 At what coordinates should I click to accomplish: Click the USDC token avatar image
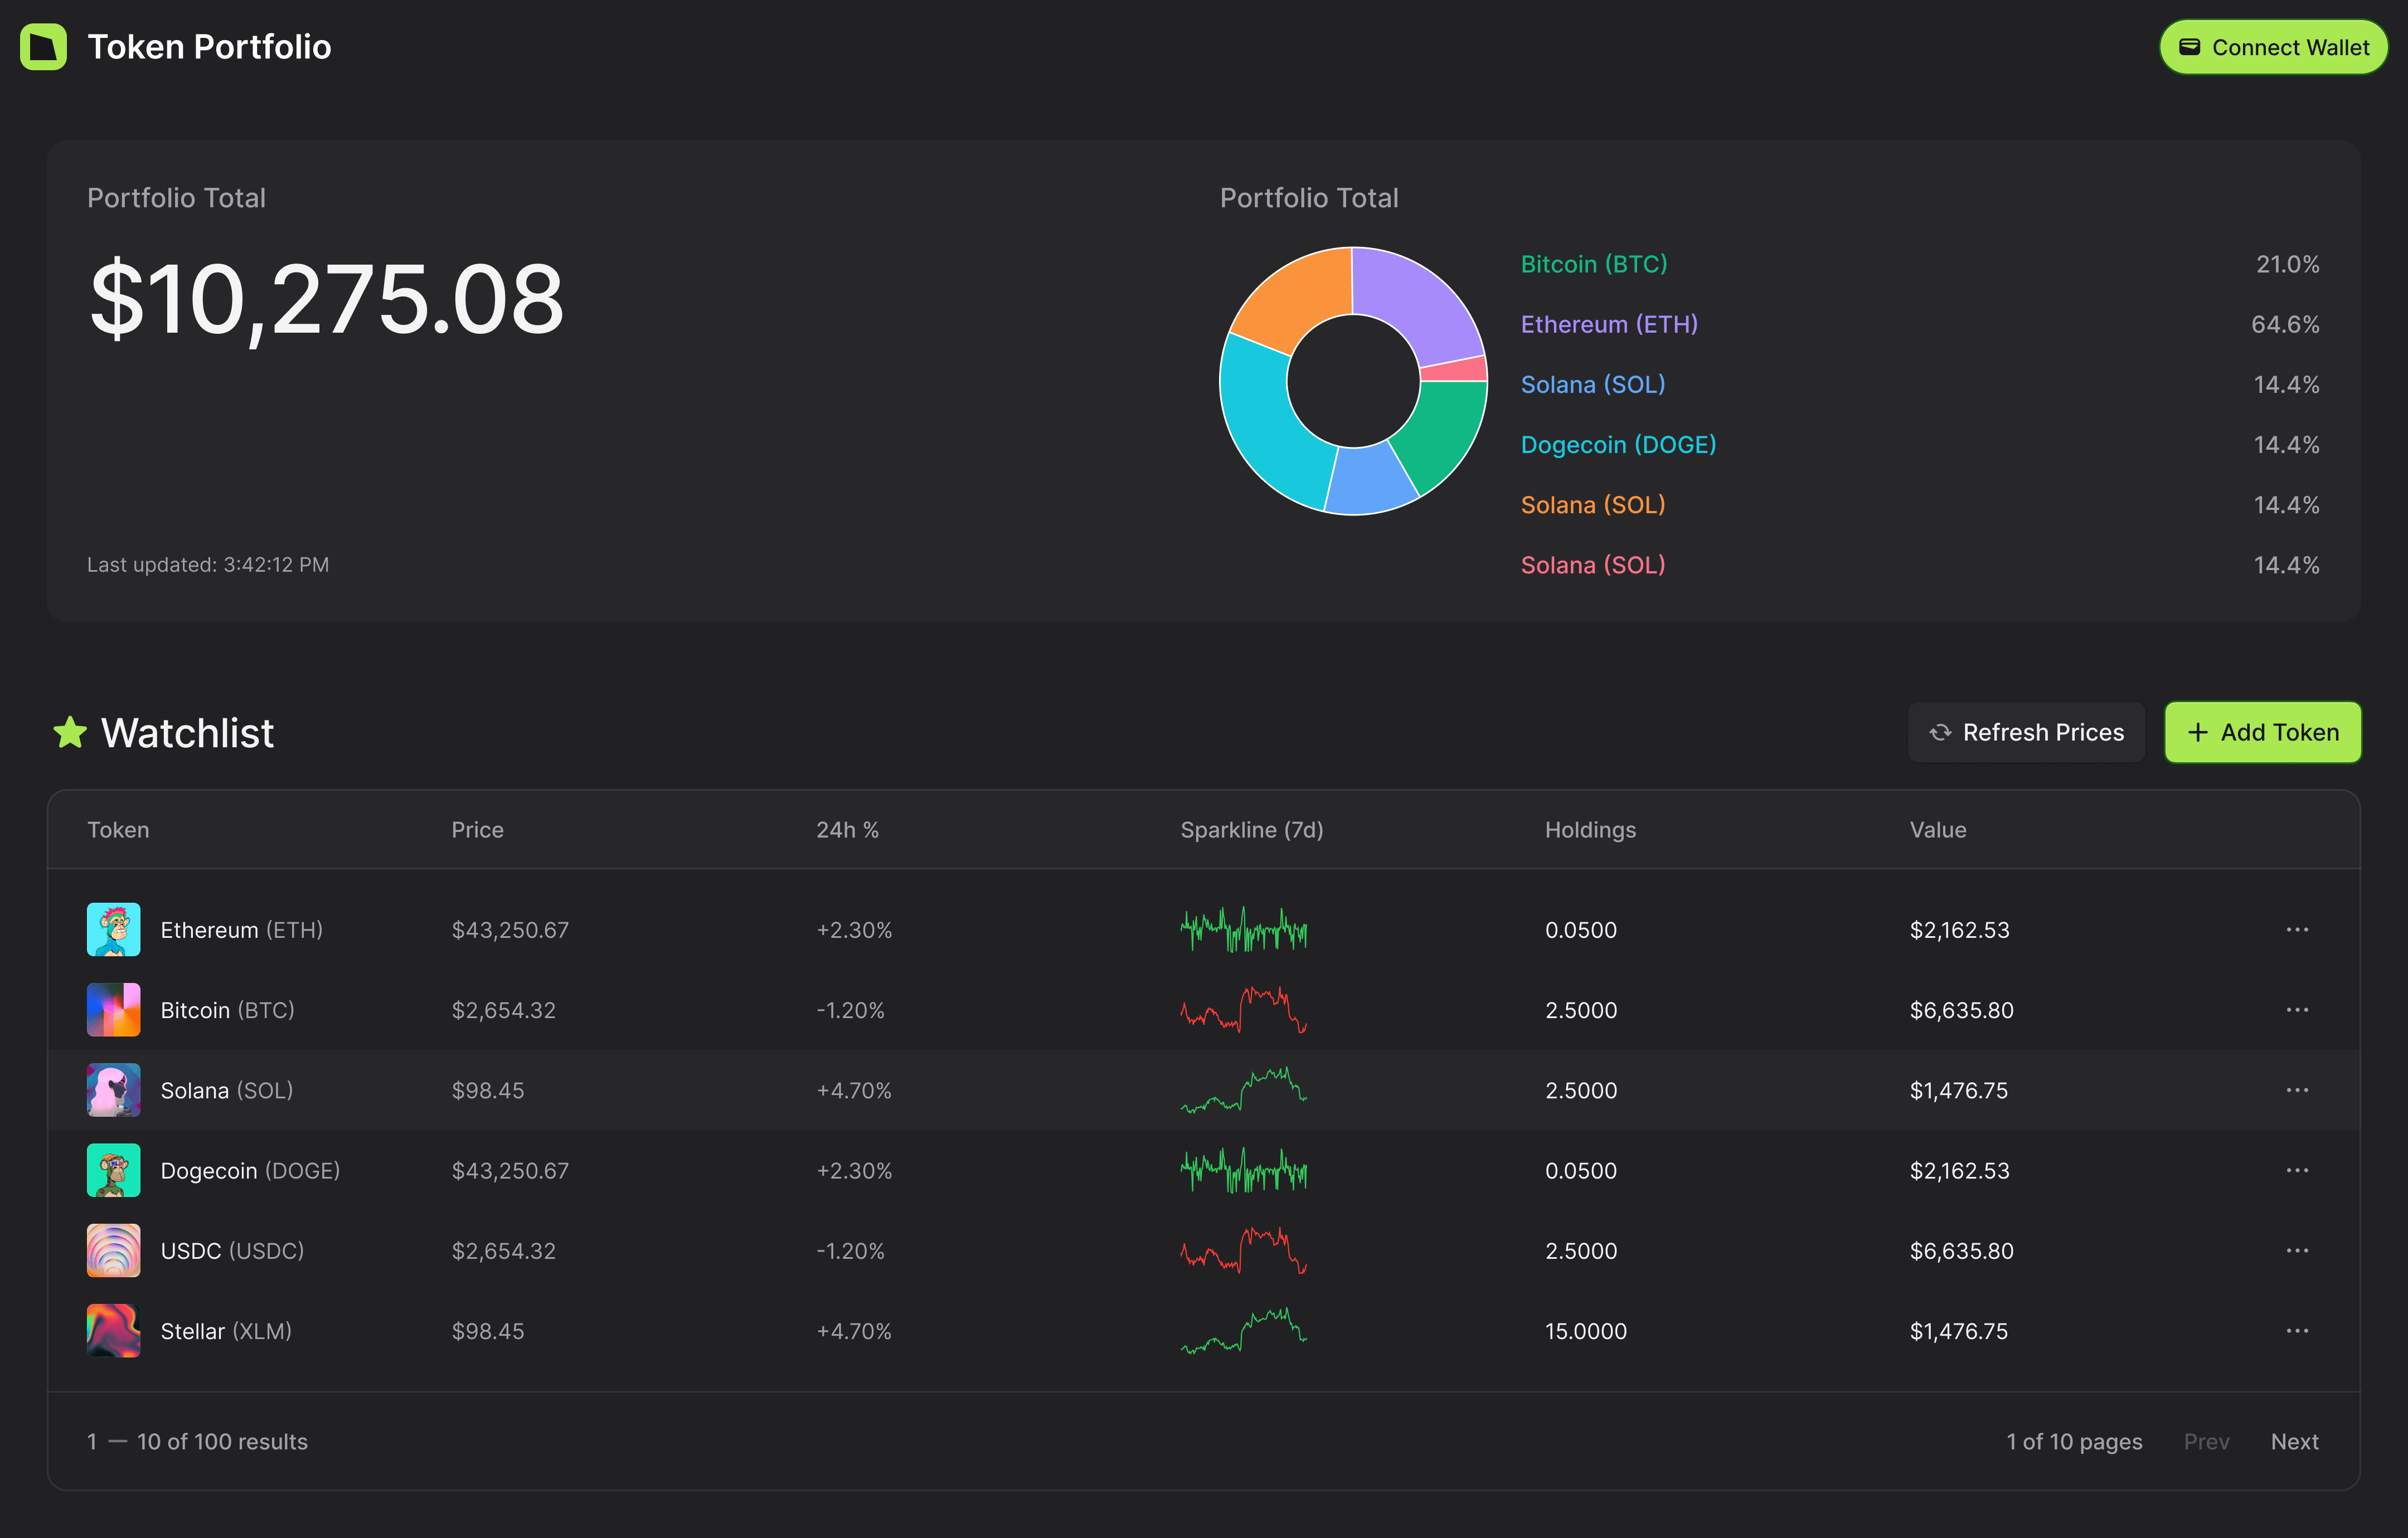(113, 1250)
